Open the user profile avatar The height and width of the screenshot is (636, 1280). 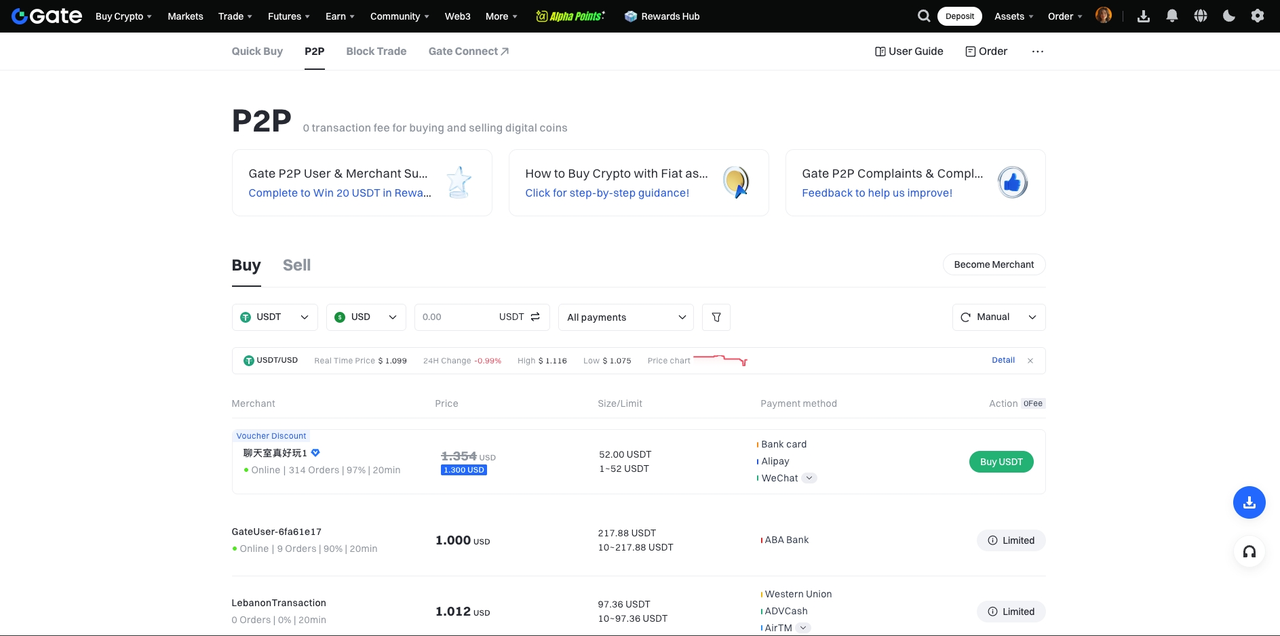(x=1104, y=16)
